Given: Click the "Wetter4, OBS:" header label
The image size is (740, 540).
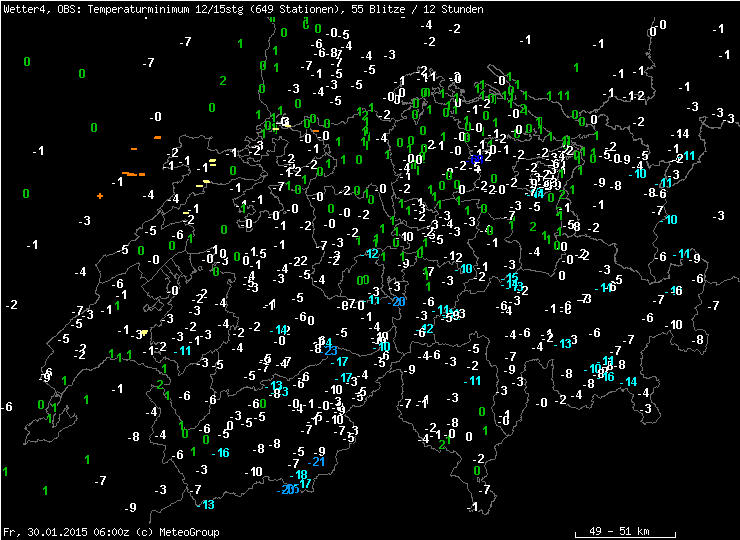Looking at the screenshot, I should [x=36, y=9].
